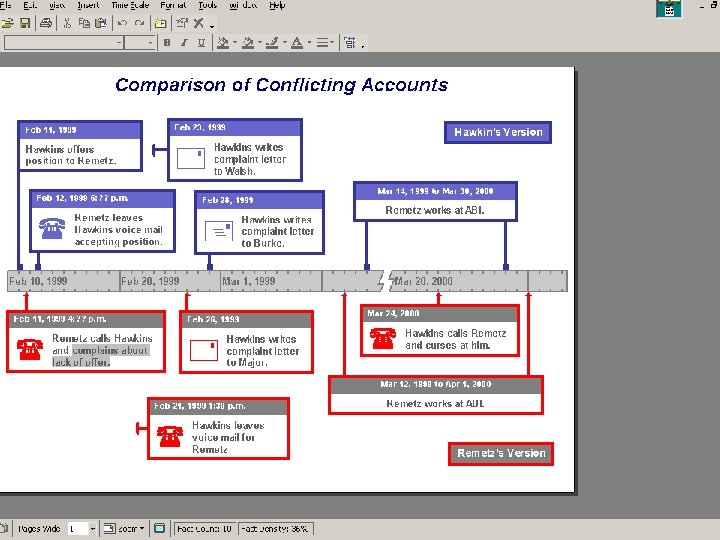The image size is (720, 540).
Task: Click the red phone in Hawkins calls Remetz fact
Action: click(383, 338)
